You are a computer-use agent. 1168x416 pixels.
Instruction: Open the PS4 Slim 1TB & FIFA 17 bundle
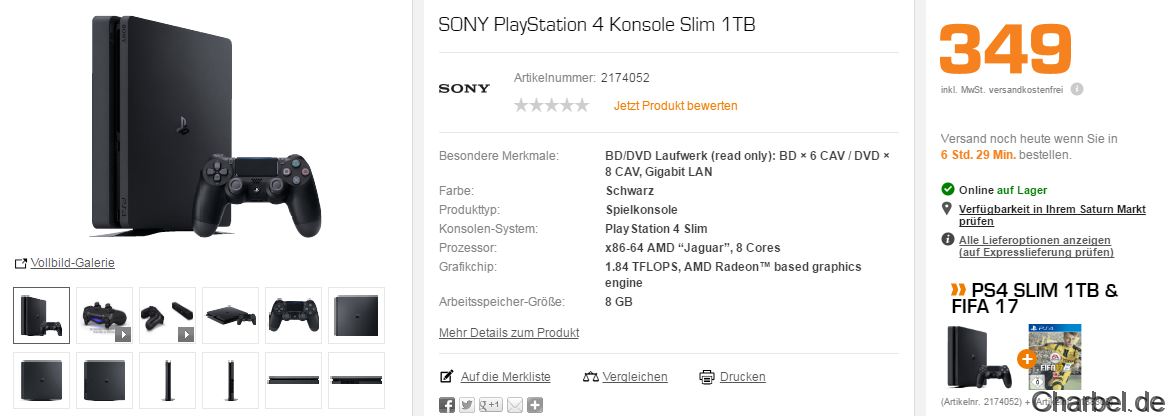point(1034,299)
